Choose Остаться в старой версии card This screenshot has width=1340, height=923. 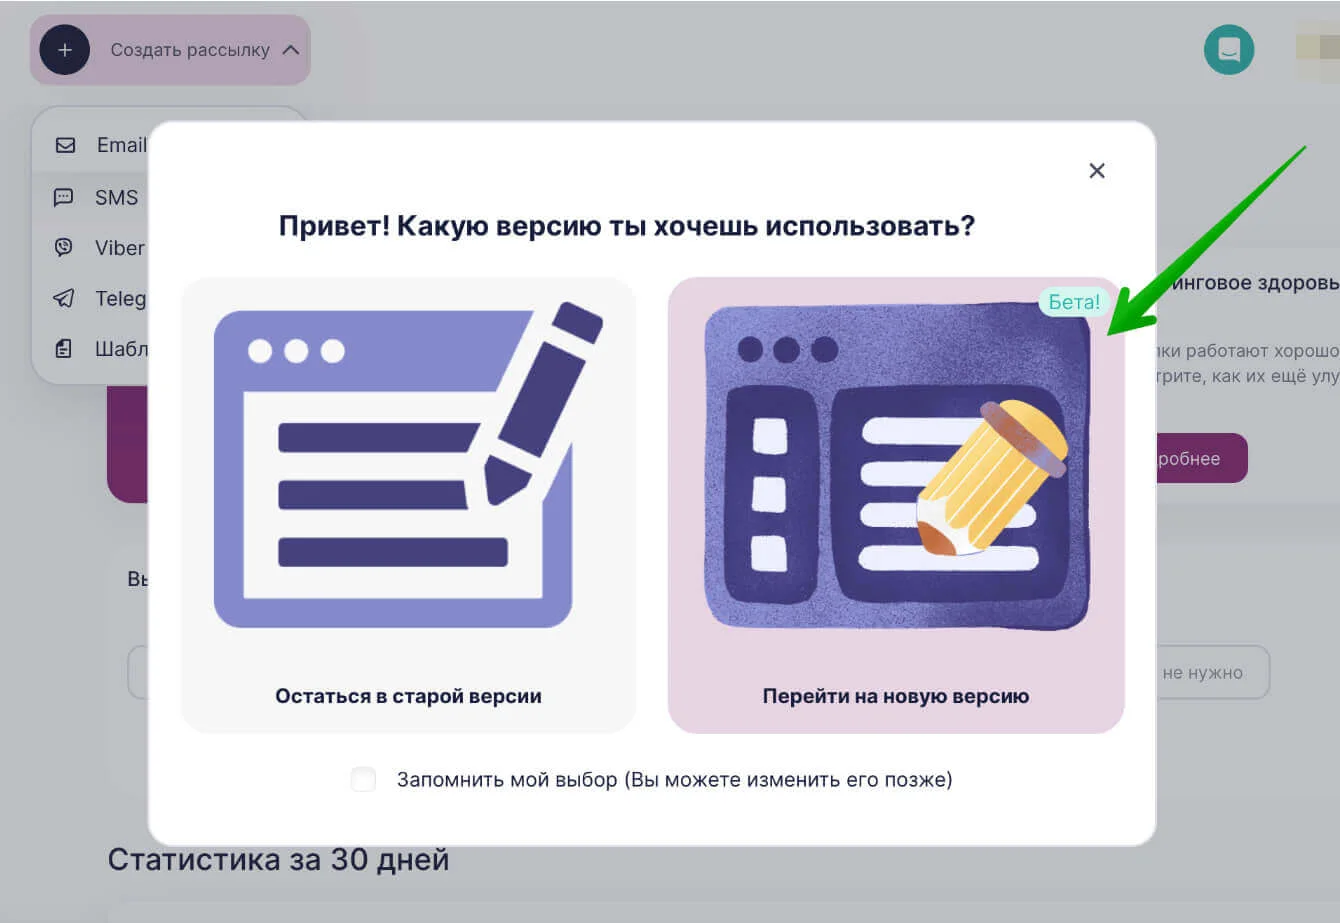click(408, 505)
